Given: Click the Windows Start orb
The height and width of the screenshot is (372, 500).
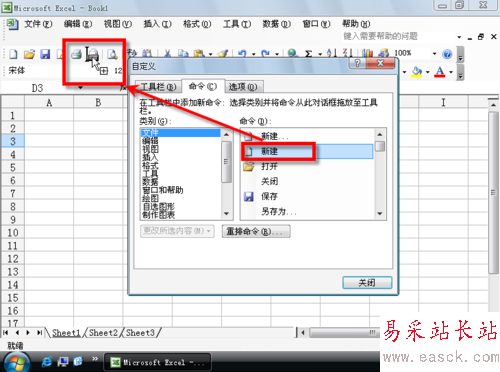Looking at the screenshot, I should tap(16, 363).
